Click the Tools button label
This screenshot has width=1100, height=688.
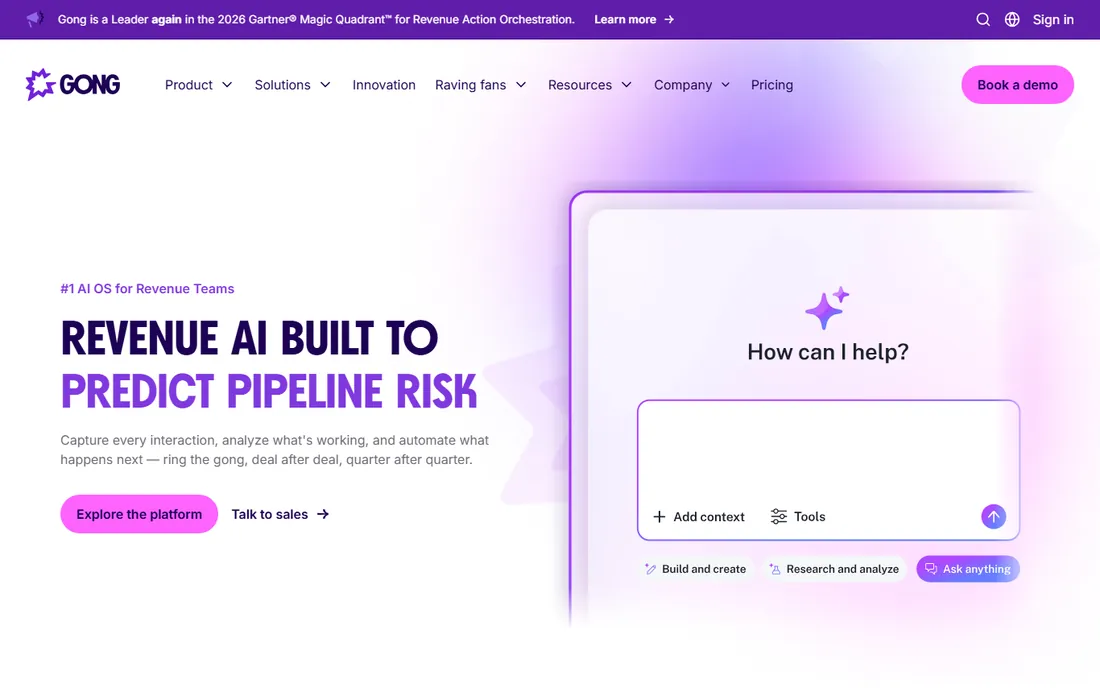(810, 517)
